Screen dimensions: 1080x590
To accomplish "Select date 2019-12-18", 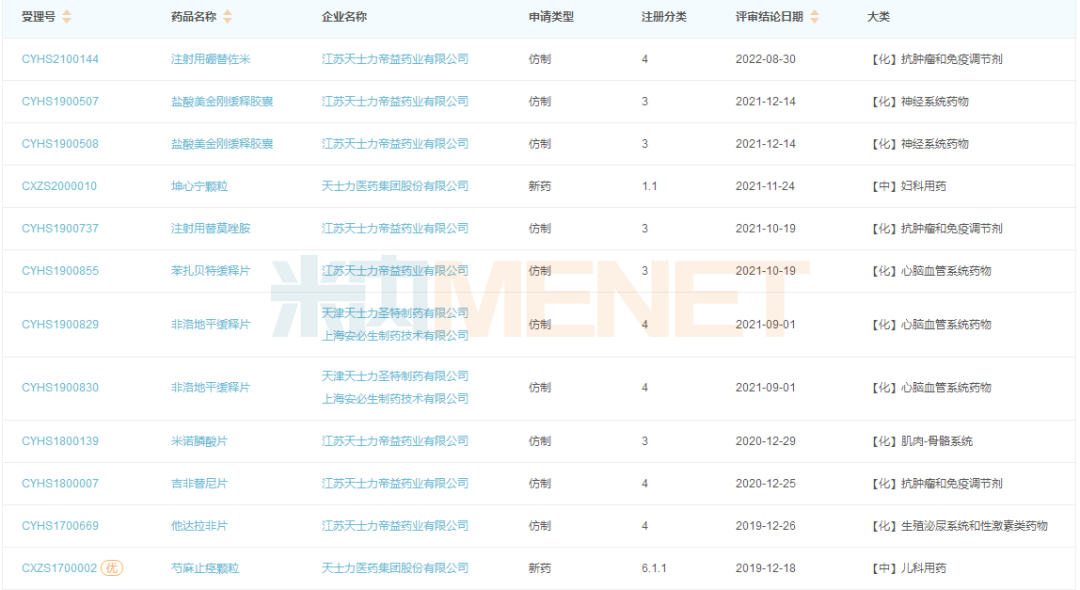I will pos(765,568).
